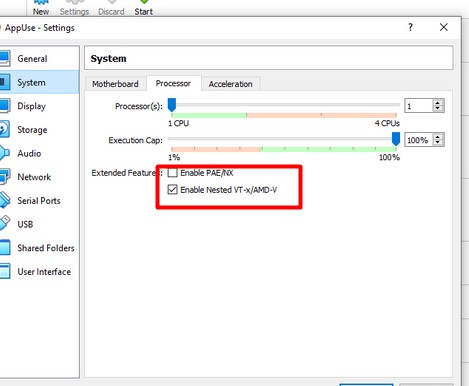Open the Display settings category
This screenshot has height=386, width=469.
pyautogui.click(x=39, y=106)
